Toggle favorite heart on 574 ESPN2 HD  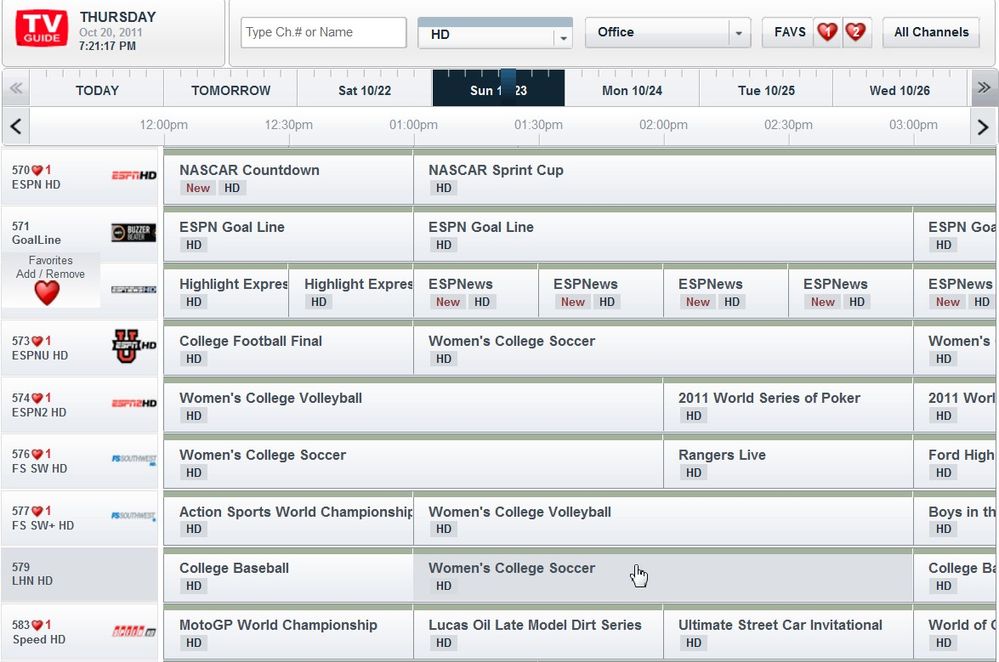(x=37, y=398)
